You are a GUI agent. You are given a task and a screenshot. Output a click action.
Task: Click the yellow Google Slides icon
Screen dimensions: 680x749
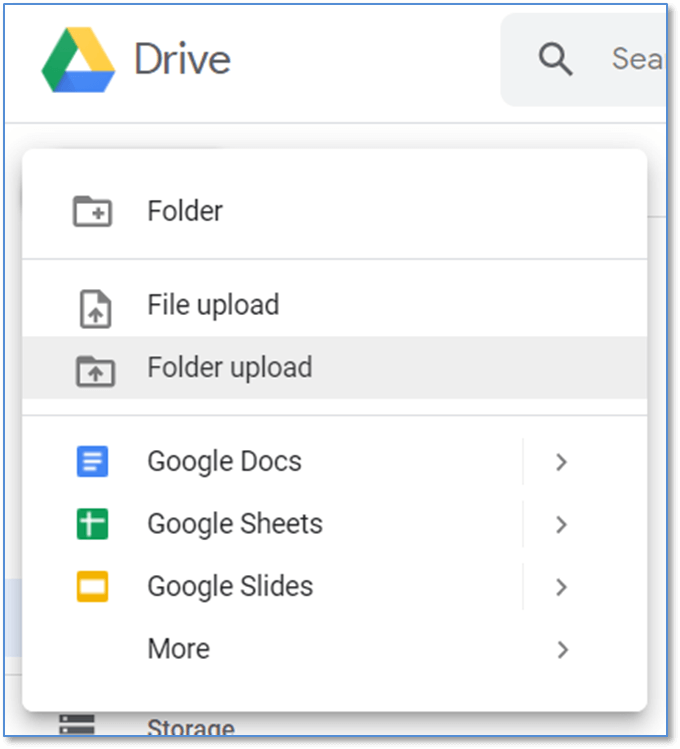tap(93, 587)
